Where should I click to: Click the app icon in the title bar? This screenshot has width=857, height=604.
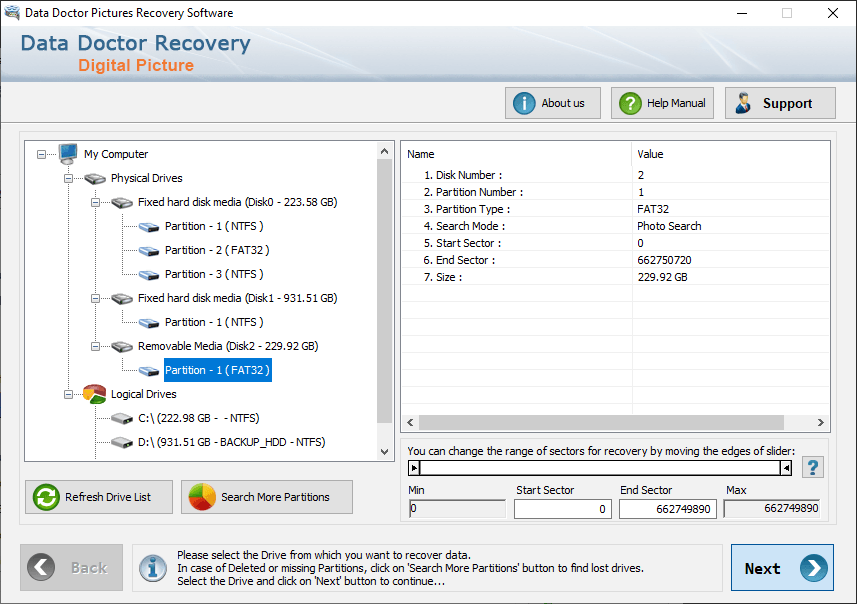click(12, 12)
